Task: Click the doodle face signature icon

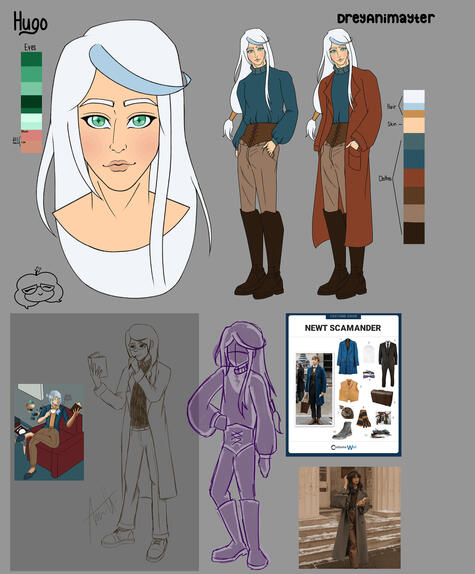Action: point(38,287)
